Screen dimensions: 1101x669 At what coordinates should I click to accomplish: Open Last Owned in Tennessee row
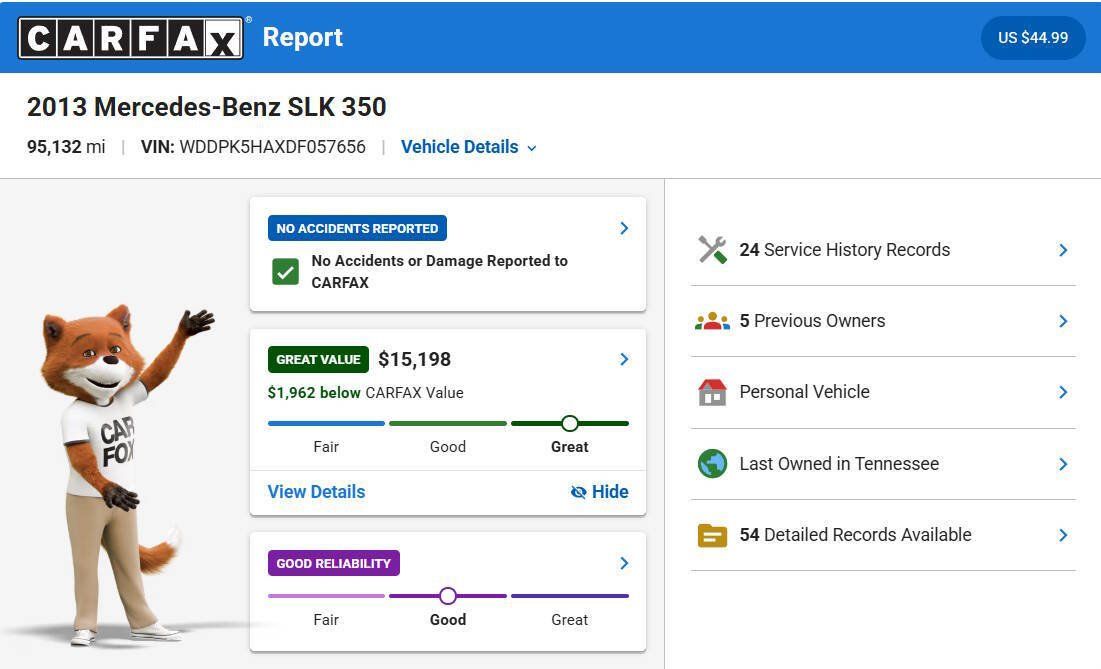[883, 464]
